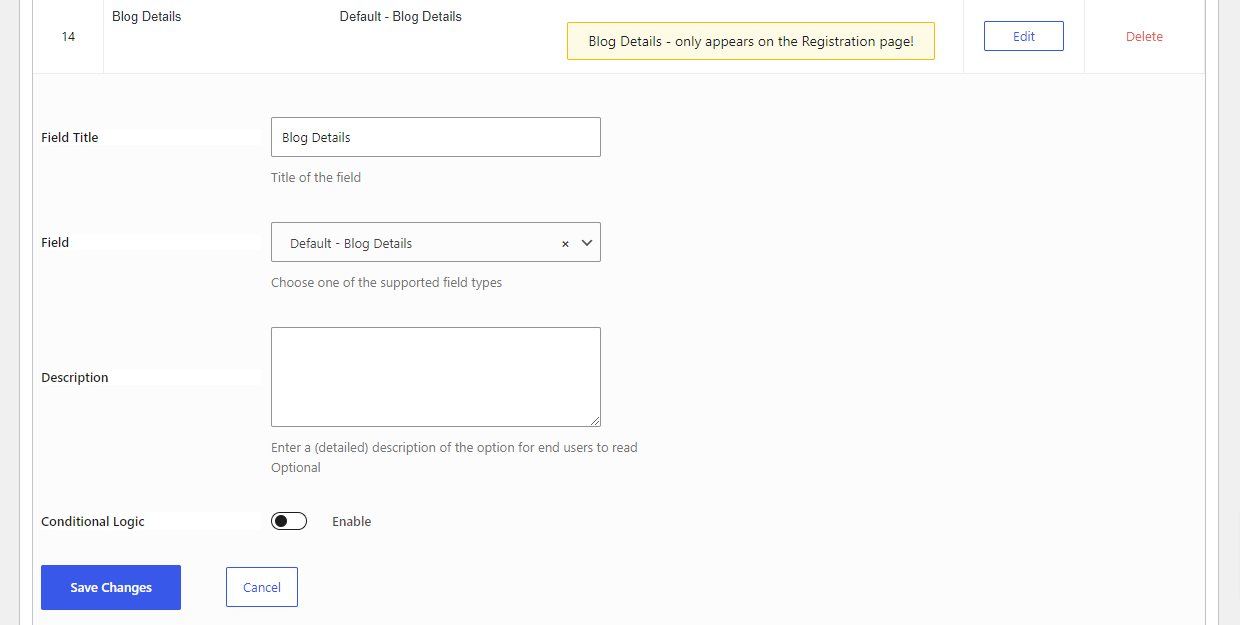
Task: Click the Edit button for row 14
Action: coord(1023,36)
